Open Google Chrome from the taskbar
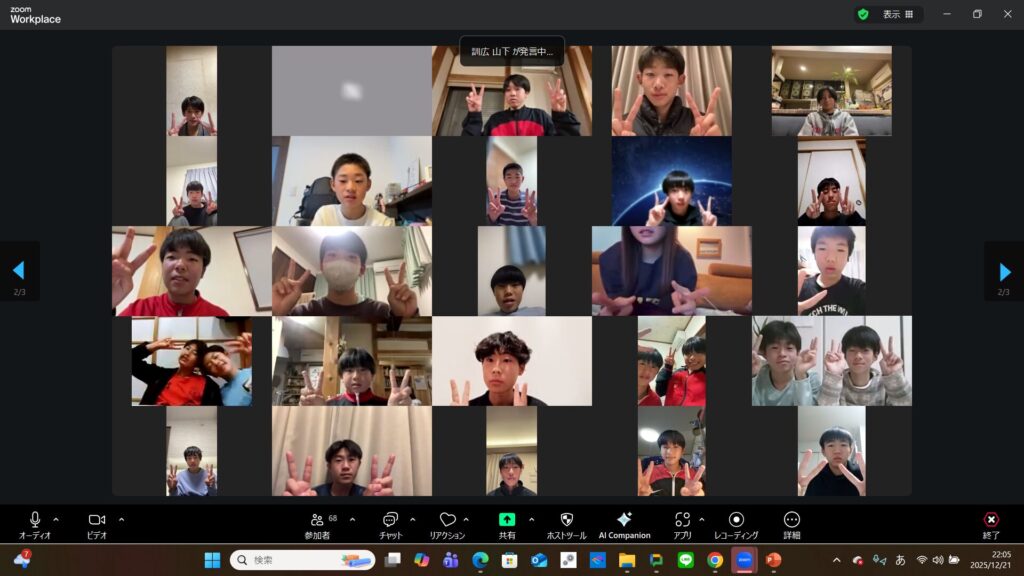The width and height of the screenshot is (1024, 576). coord(715,560)
